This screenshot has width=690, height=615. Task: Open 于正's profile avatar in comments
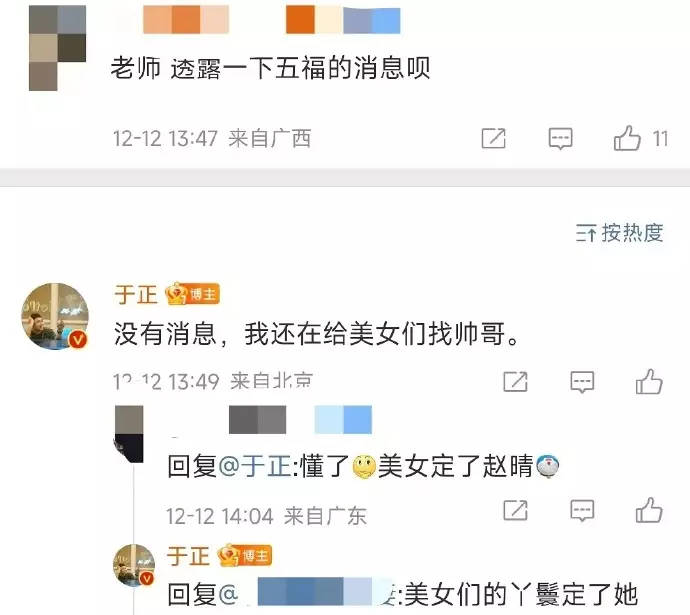[55, 317]
